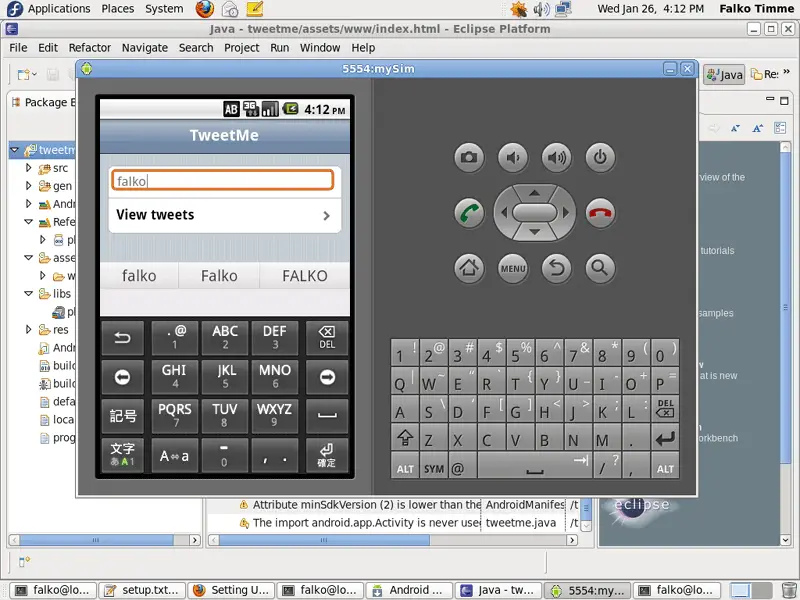Tap the ABC 2 key
Screen dimensions: 800x600
[x=225, y=338]
